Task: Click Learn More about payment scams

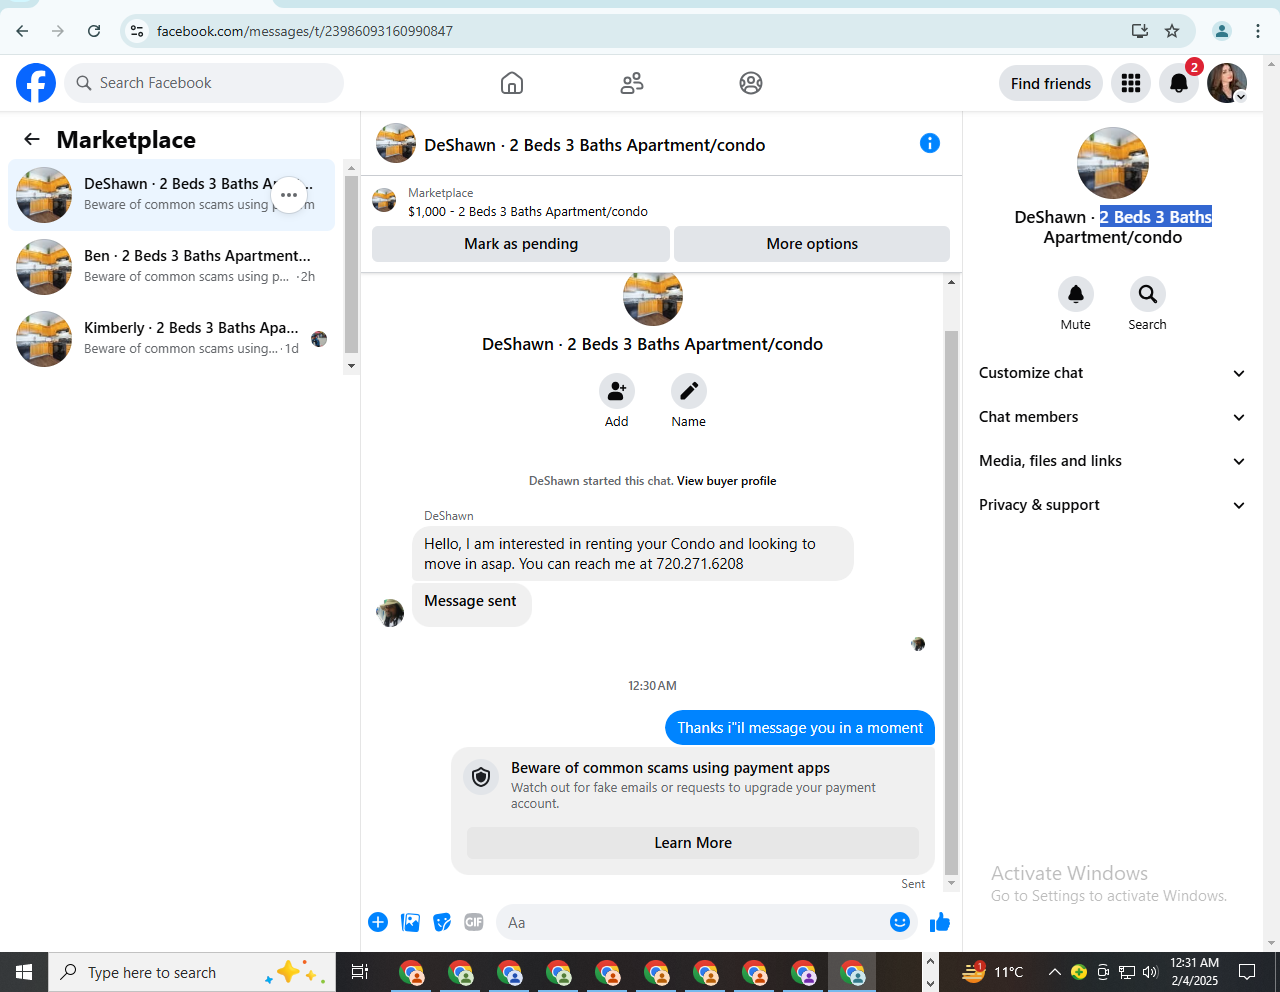Action: click(693, 843)
